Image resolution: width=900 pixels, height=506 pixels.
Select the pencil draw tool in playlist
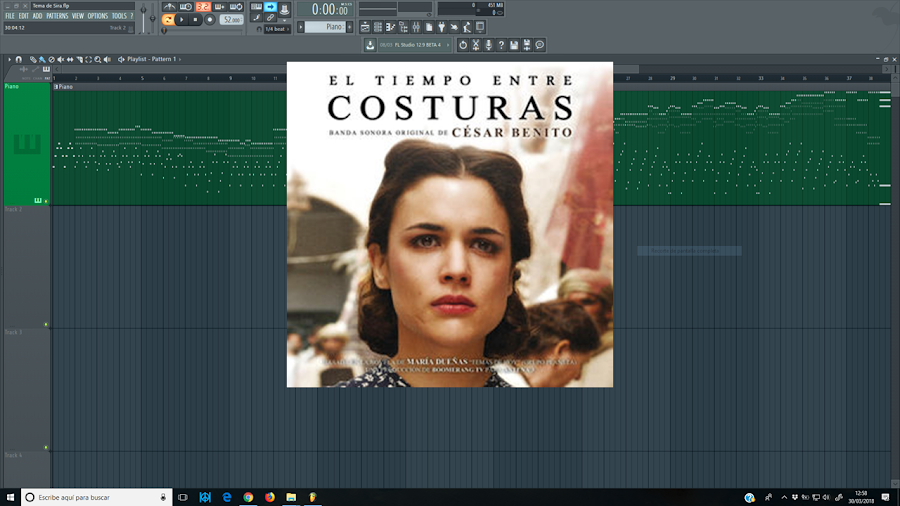coord(33,59)
